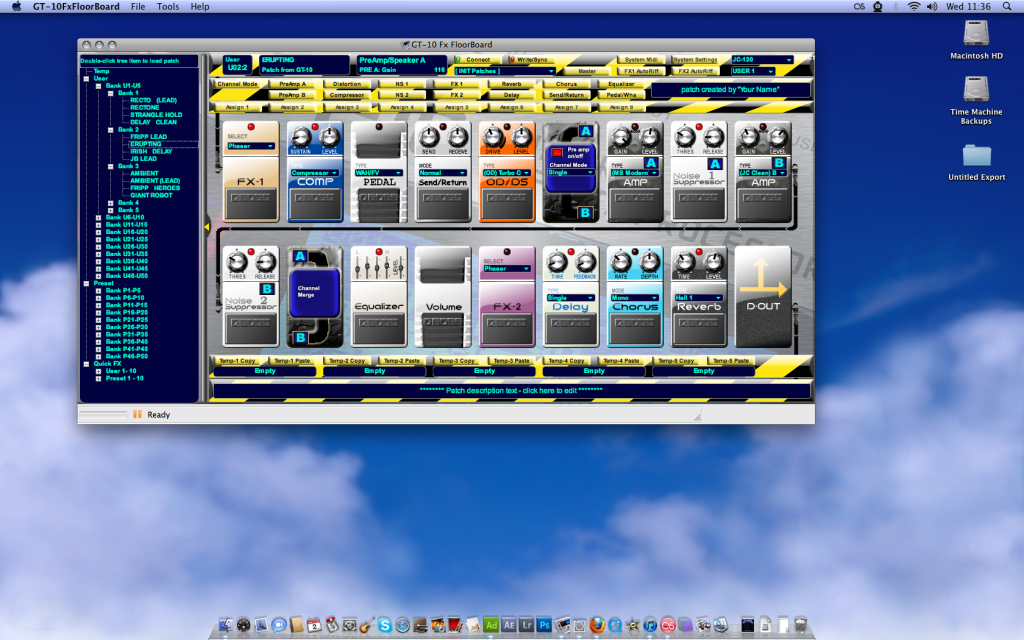1024x640 pixels.
Task: Toggle the Pre amp on/off red switch
Action: 556,153
